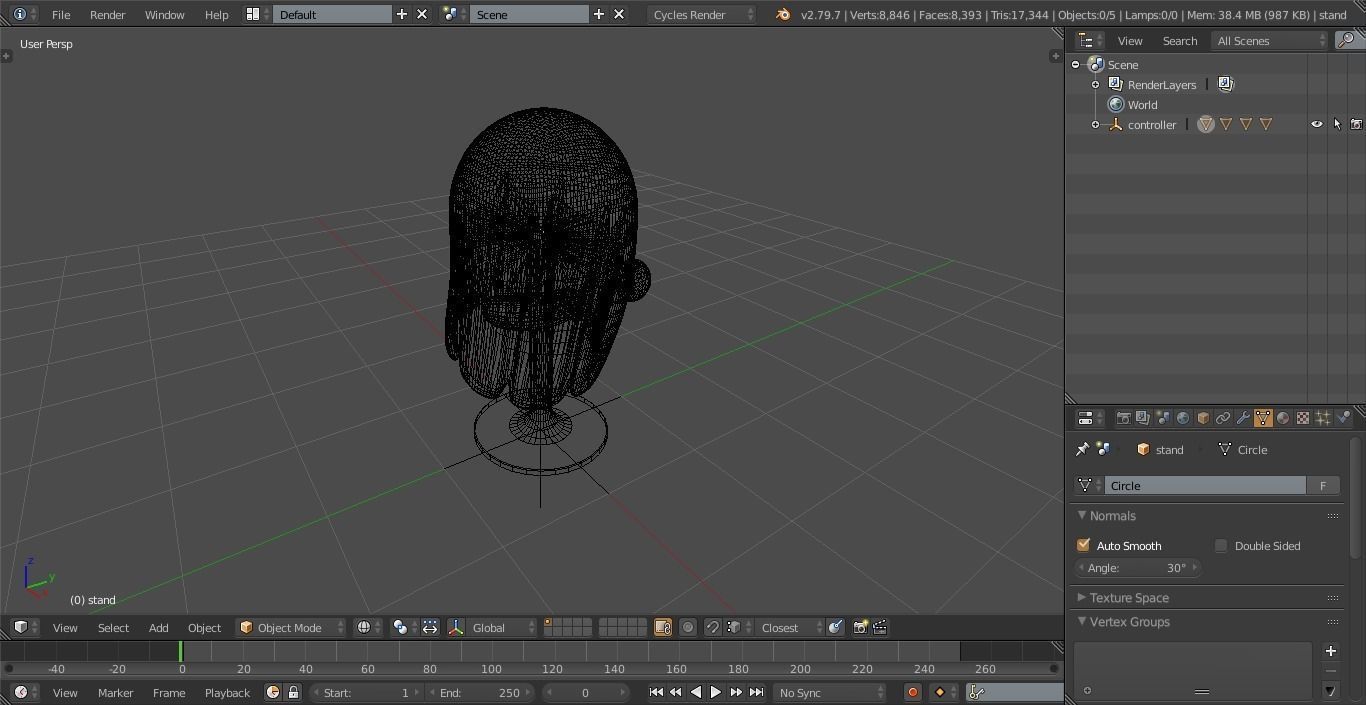Toggle the layers lock-to-scene button
Image resolution: width=1366 pixels, height=705 pixels.
tap(663, 627)
